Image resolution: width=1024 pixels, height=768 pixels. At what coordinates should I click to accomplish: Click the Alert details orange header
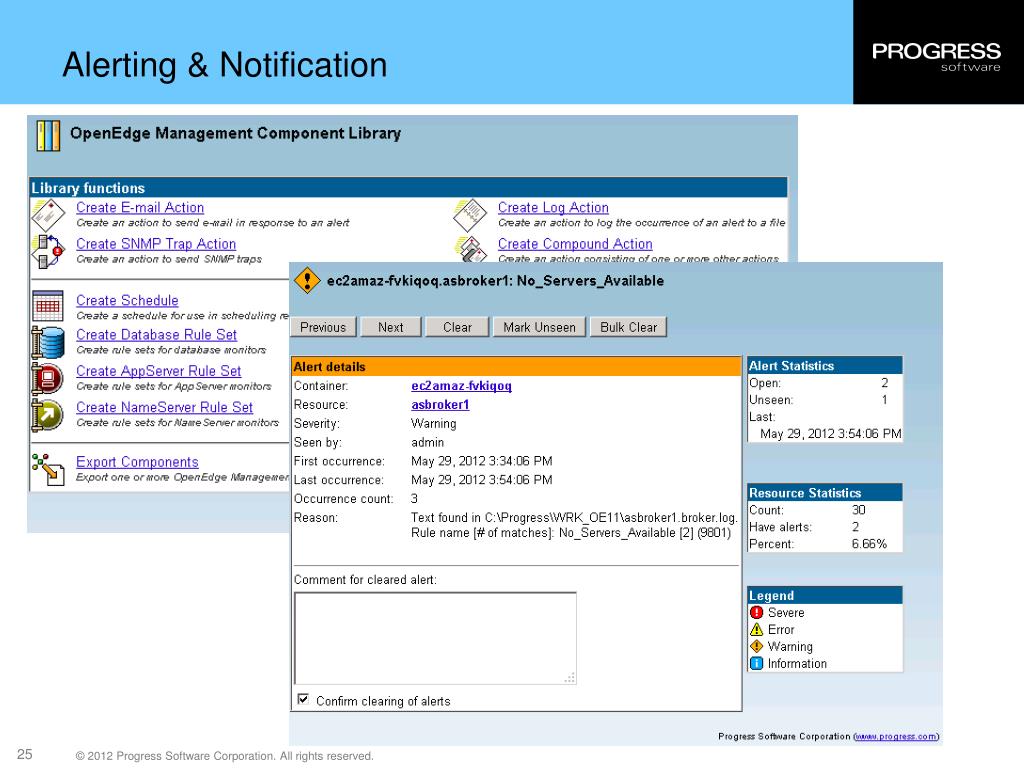tap(516, 366)
